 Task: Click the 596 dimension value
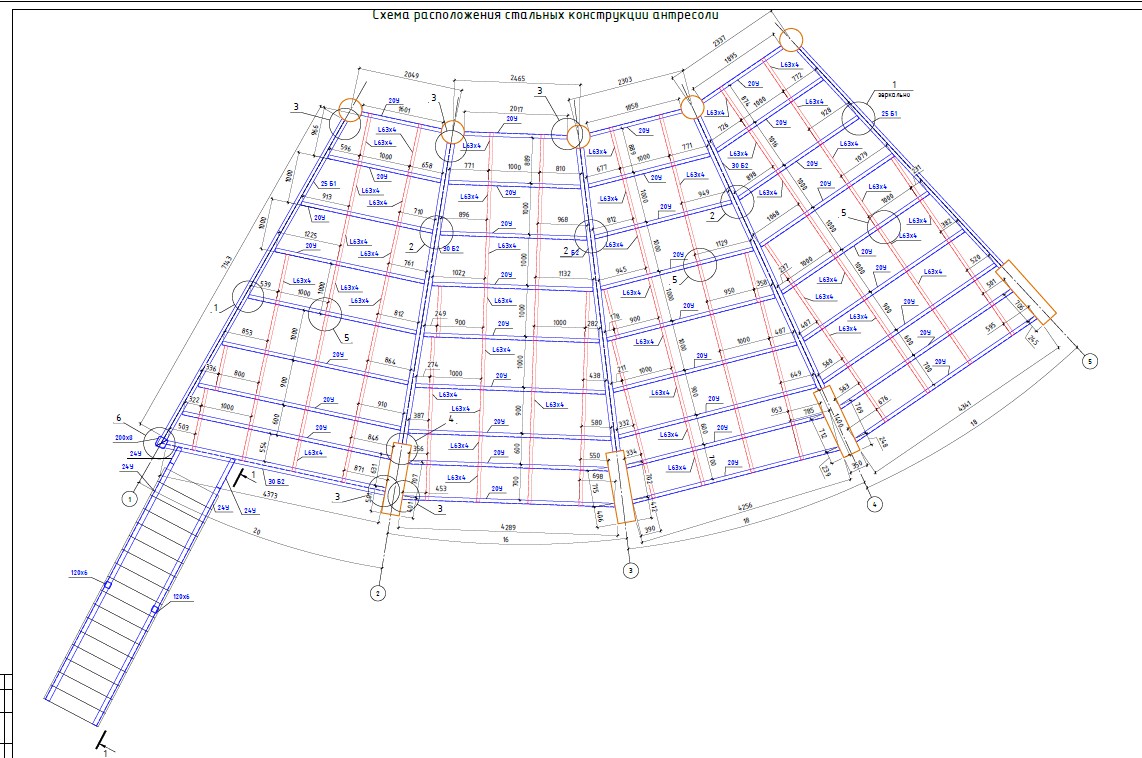pos(345,149)
